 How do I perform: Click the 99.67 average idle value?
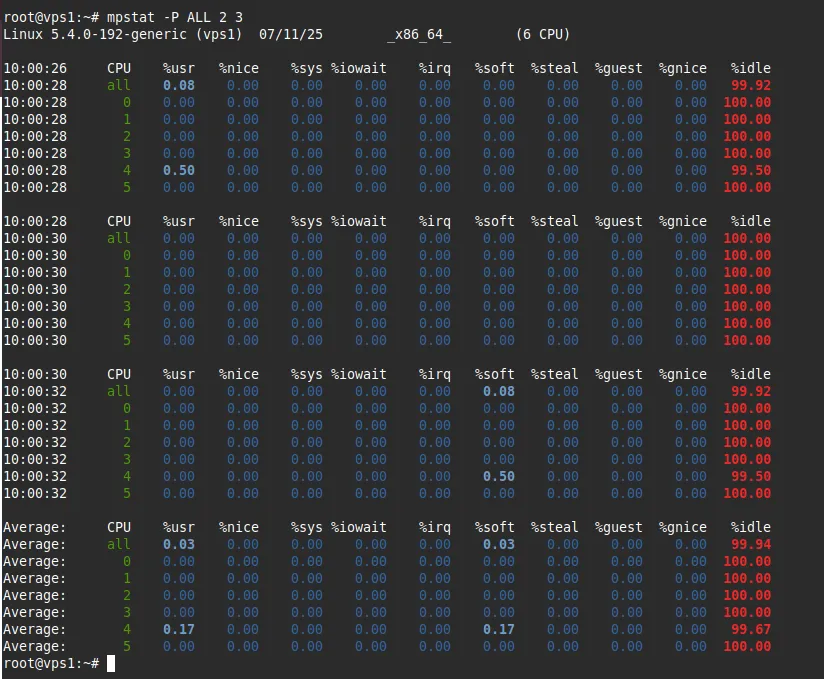[x=750, y=629]
